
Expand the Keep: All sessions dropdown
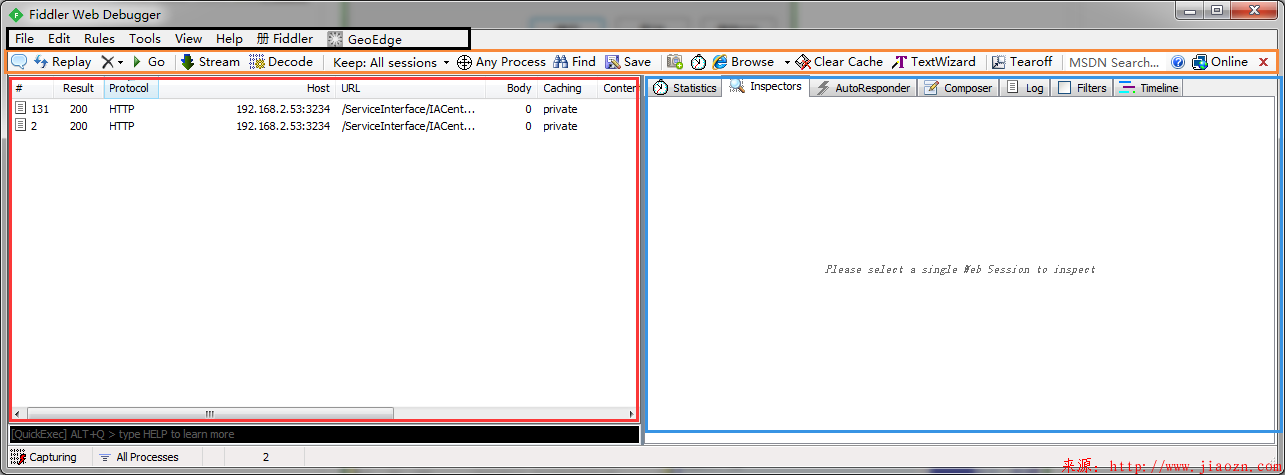click(x=391, y=62)
